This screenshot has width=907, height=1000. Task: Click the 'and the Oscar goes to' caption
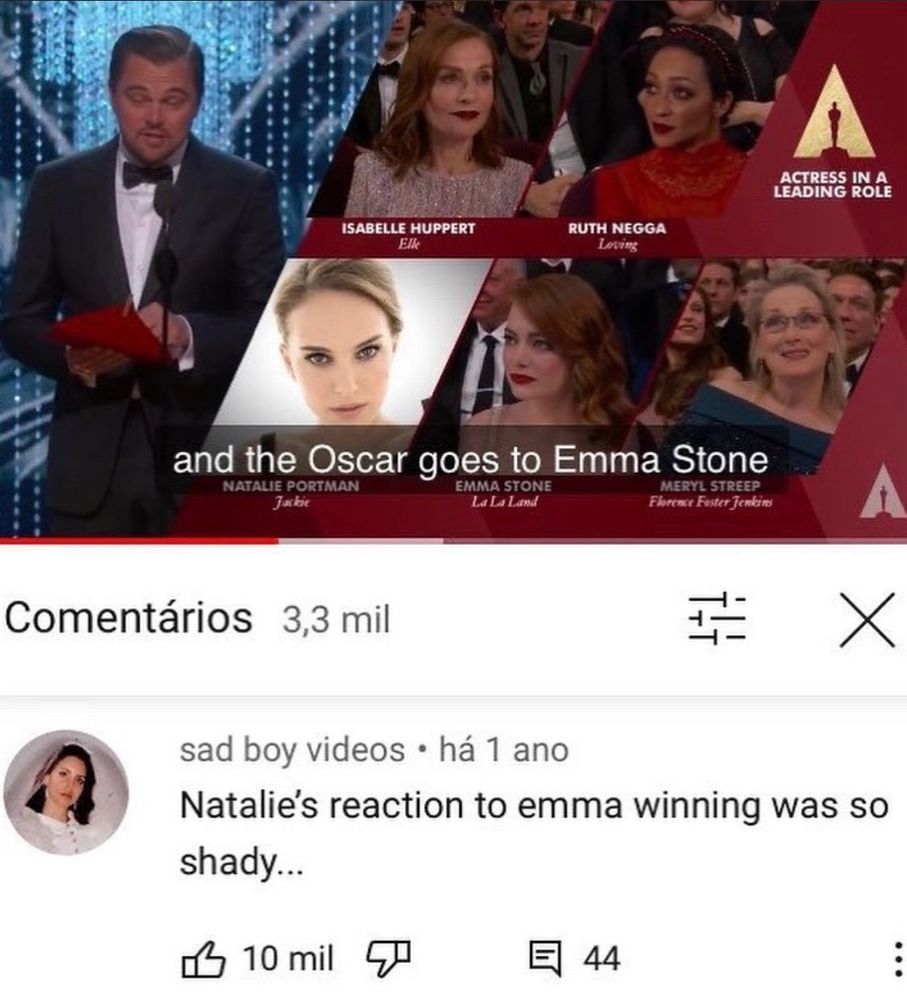coord(358,459)
